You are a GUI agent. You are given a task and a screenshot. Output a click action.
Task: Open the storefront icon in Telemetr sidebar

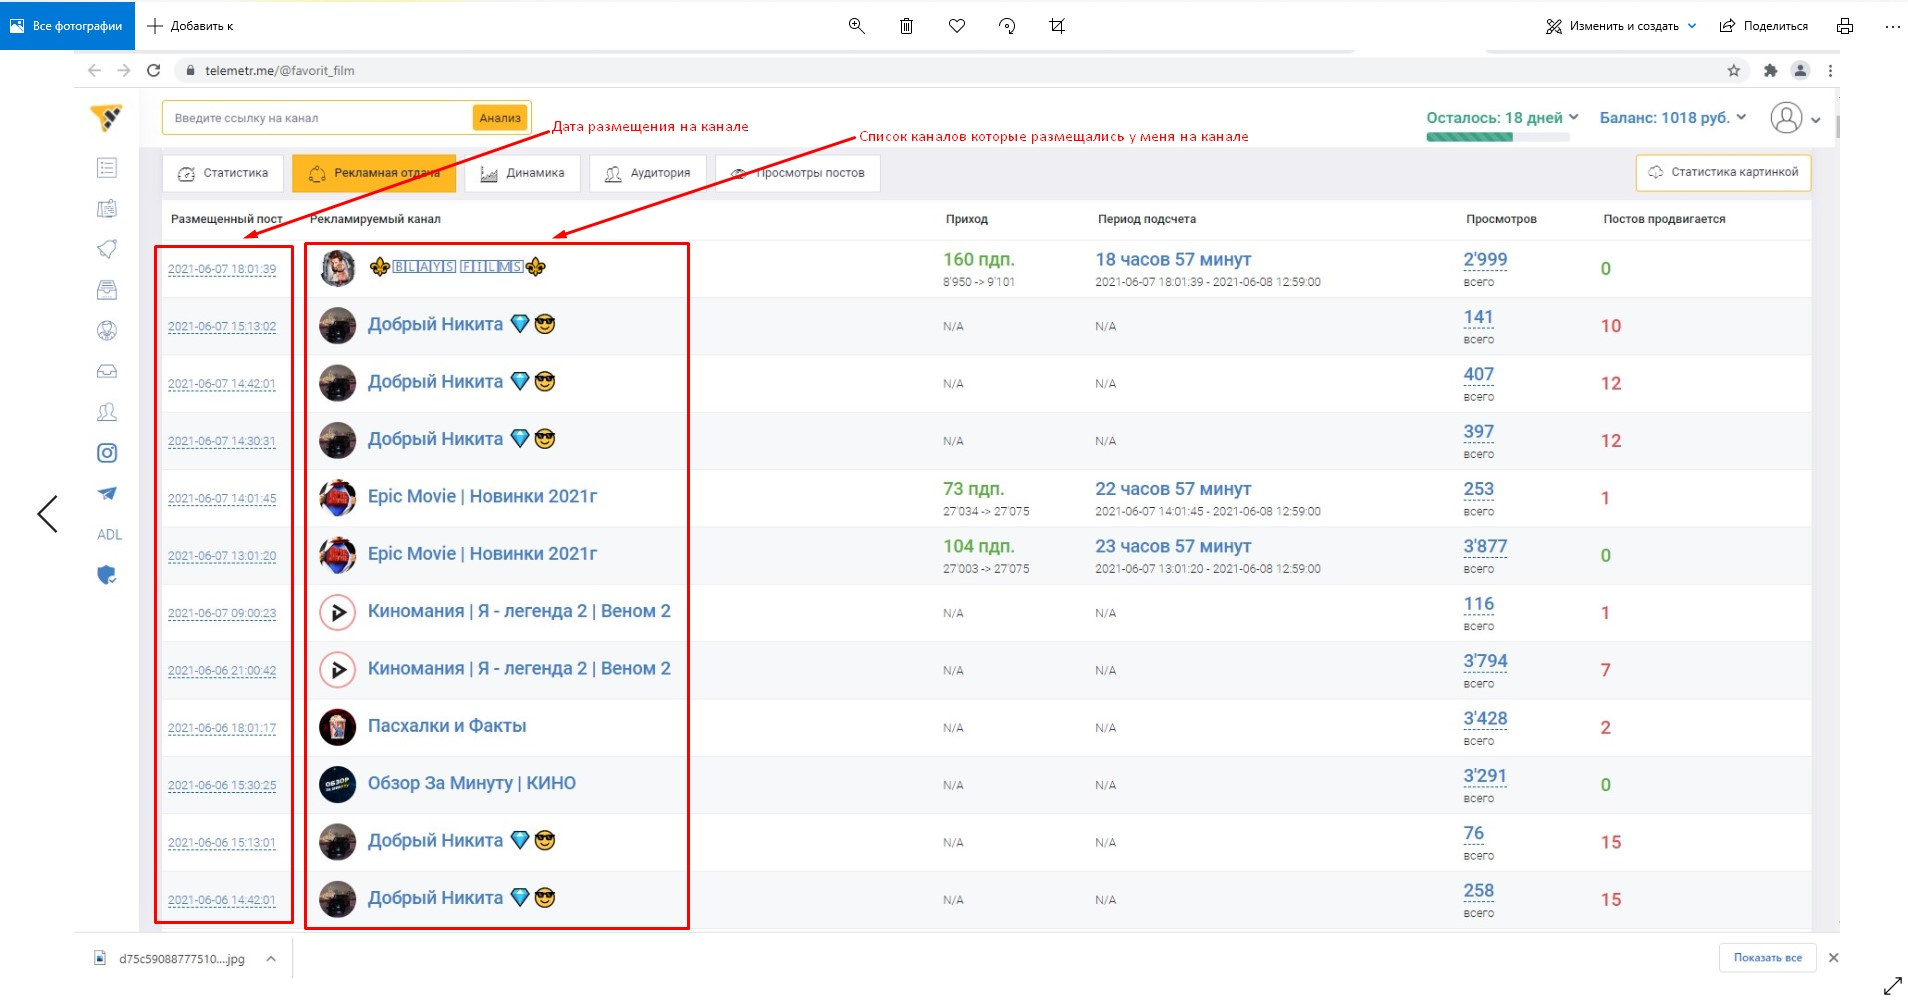pyautogui.click(x=107, y=290)
